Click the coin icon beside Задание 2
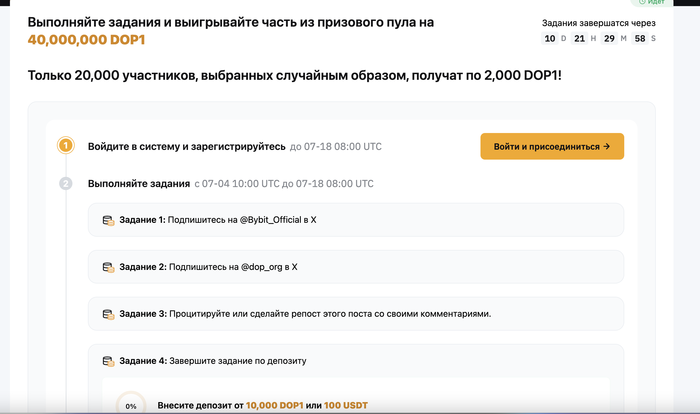Viewport: 700px width, 414px height. coord(108,267)
